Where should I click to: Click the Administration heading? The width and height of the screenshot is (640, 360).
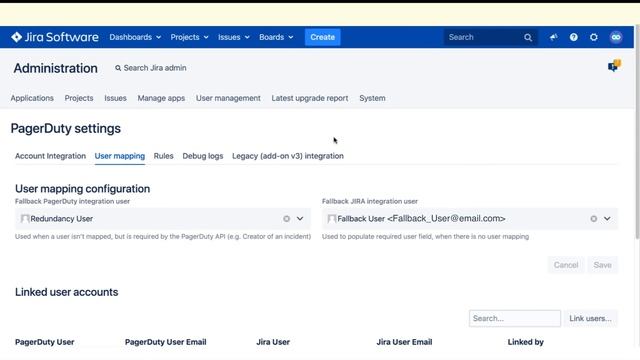[56, 68]
